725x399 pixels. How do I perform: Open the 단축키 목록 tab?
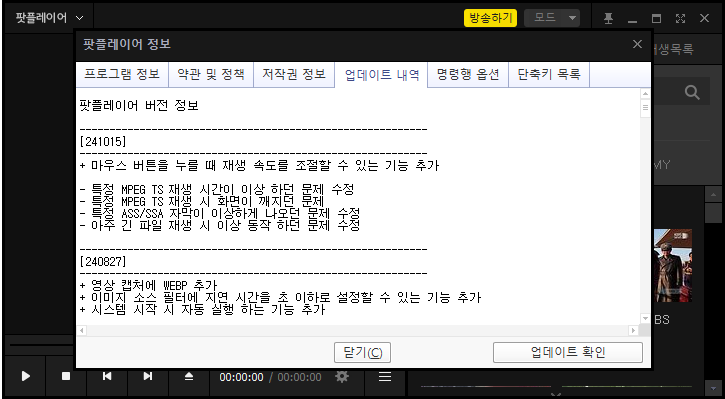(x=549, y=74)
